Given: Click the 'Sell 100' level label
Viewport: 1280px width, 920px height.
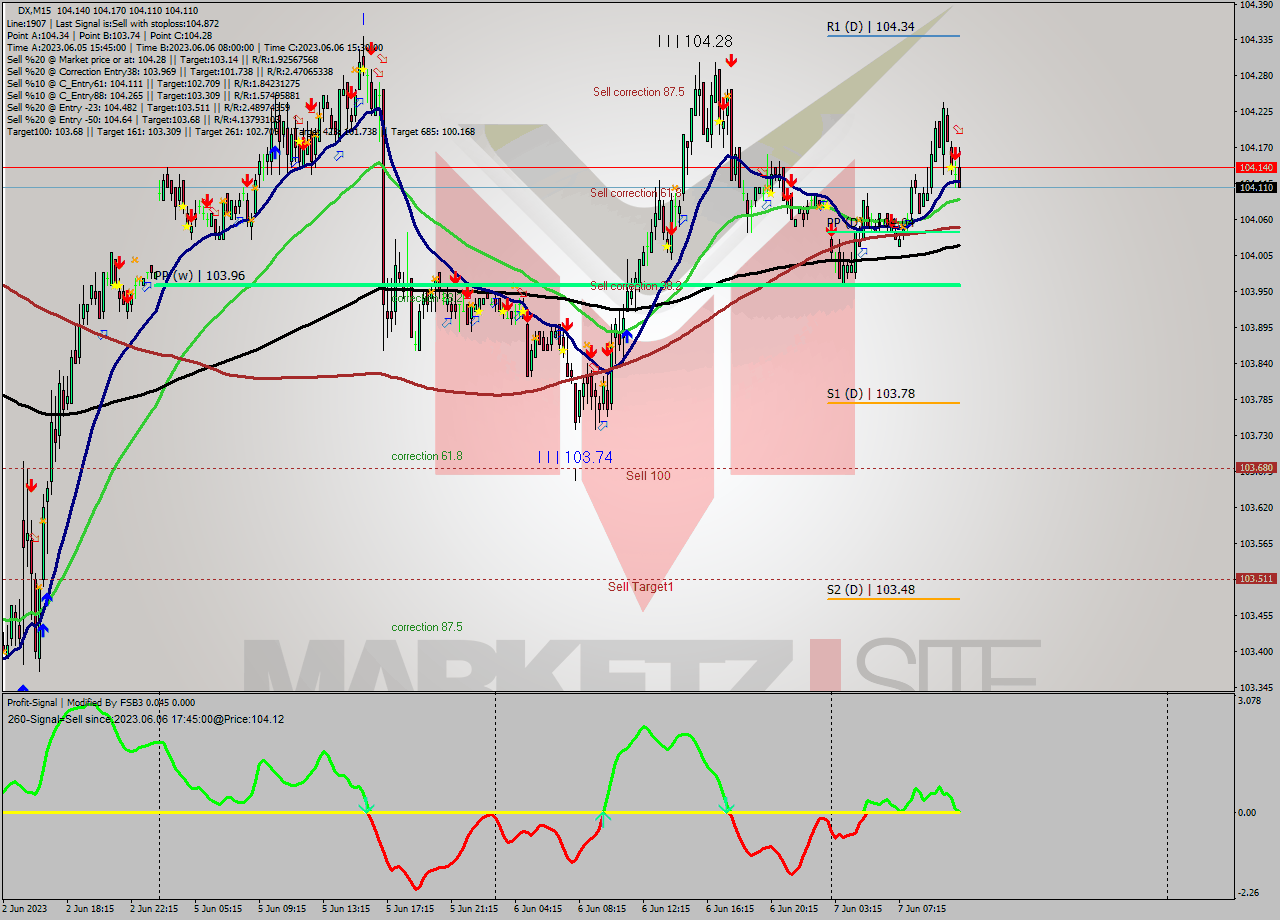Looking at the screenshot, I should click(648, 476).
